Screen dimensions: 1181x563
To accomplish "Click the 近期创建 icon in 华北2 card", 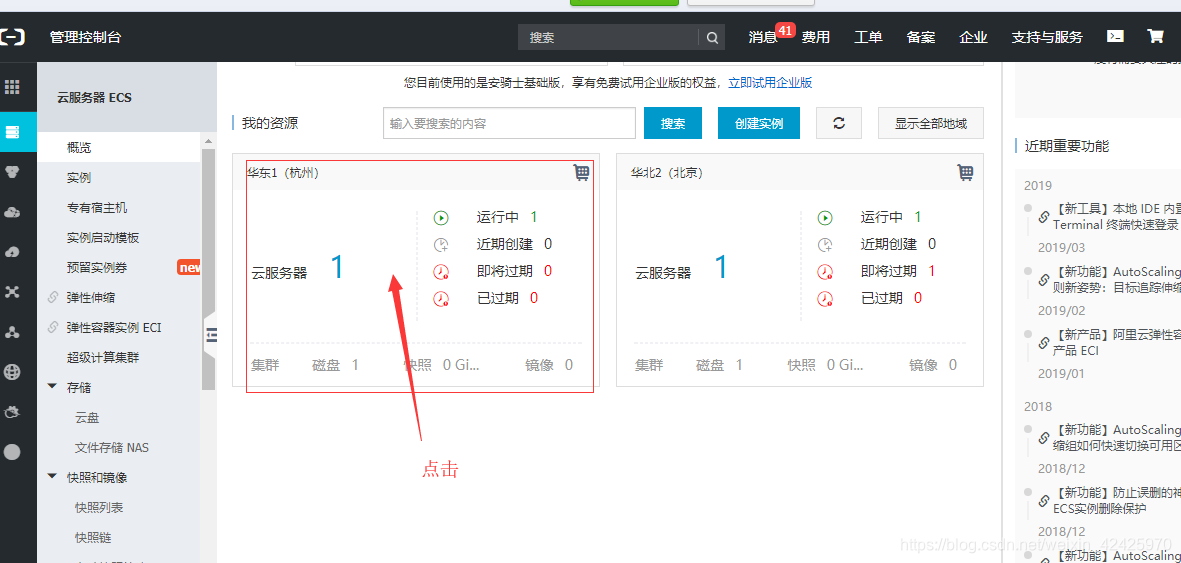I will click(x=825, y=244).
